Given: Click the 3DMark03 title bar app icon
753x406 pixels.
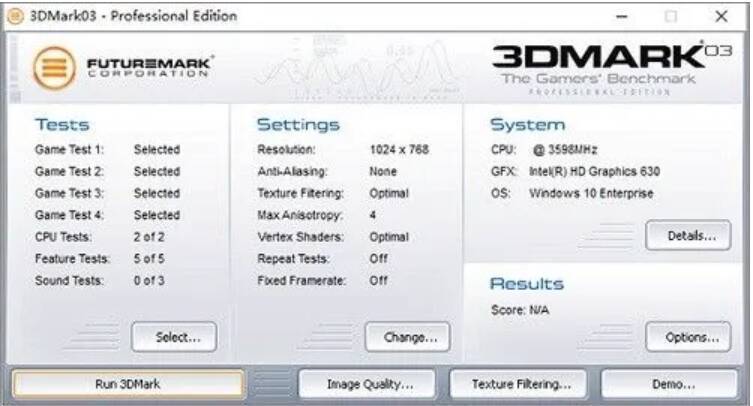Looking at the screenshot, I should tap(15, 16).
